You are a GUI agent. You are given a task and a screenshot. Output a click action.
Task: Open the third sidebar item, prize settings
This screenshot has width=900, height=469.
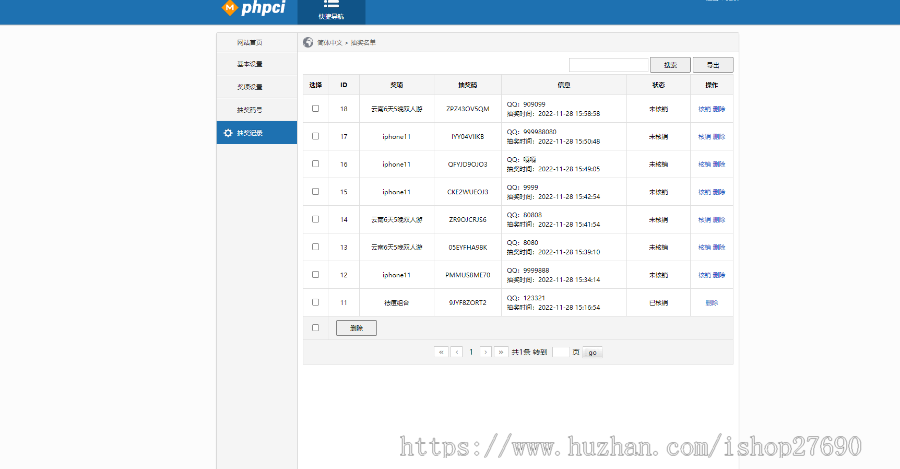pyautogui.click(x=257, y=87)
